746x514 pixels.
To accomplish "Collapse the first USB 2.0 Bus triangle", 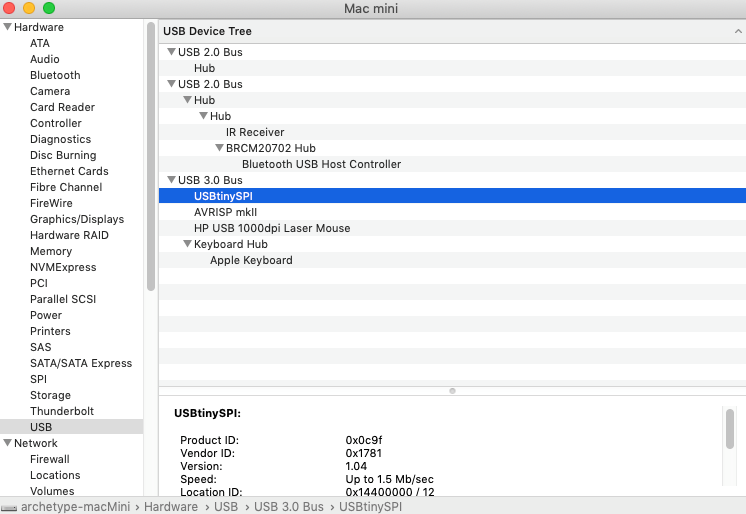I will (x=171, y=51).
